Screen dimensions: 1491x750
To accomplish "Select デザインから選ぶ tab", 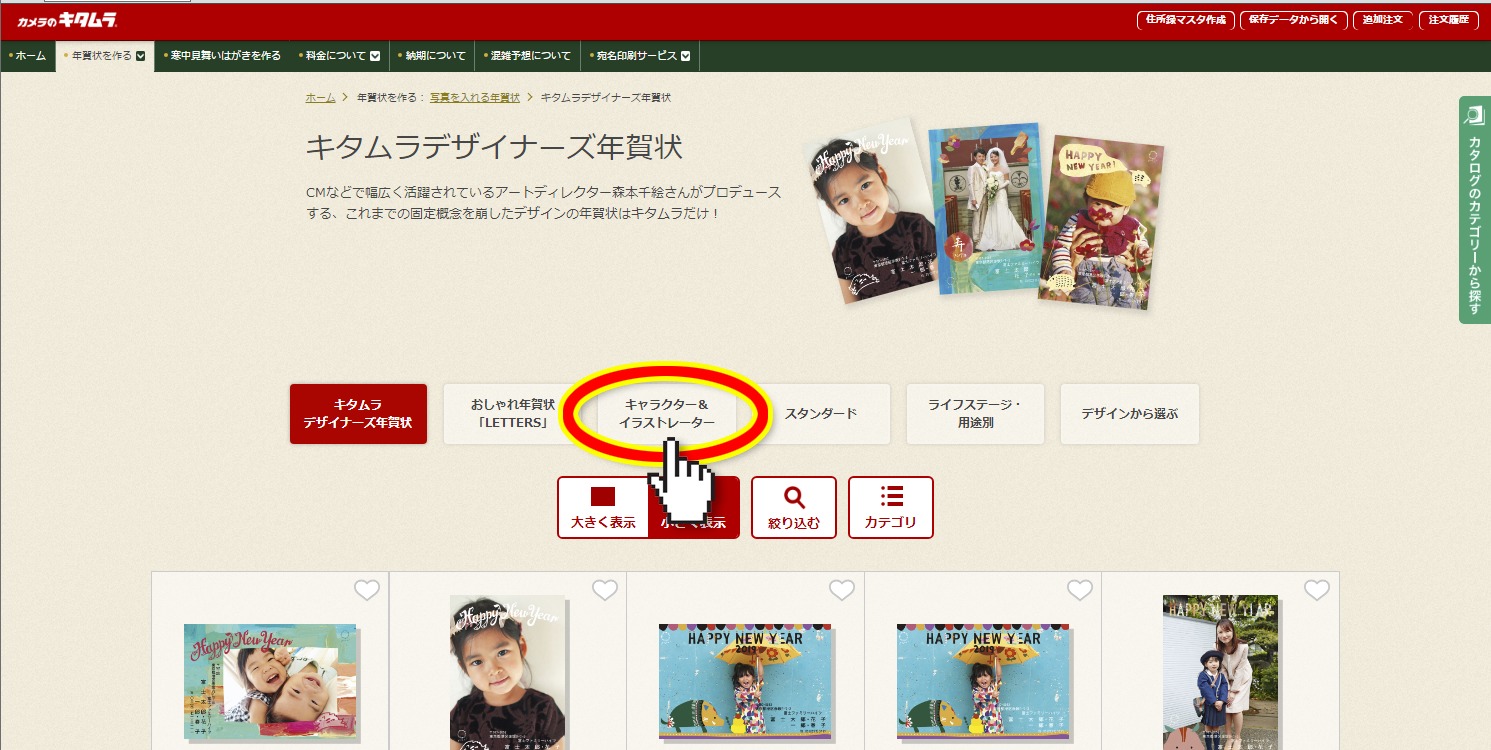I will pyautogui.click(x=1129, y=414).
